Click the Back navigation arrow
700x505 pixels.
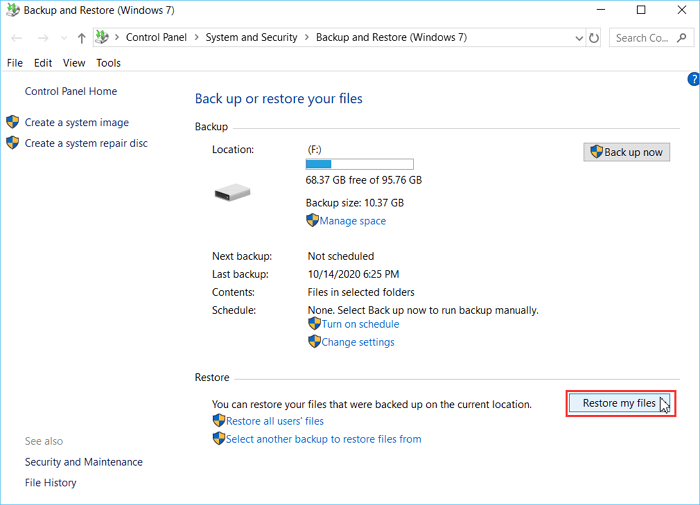coord(17,38)
